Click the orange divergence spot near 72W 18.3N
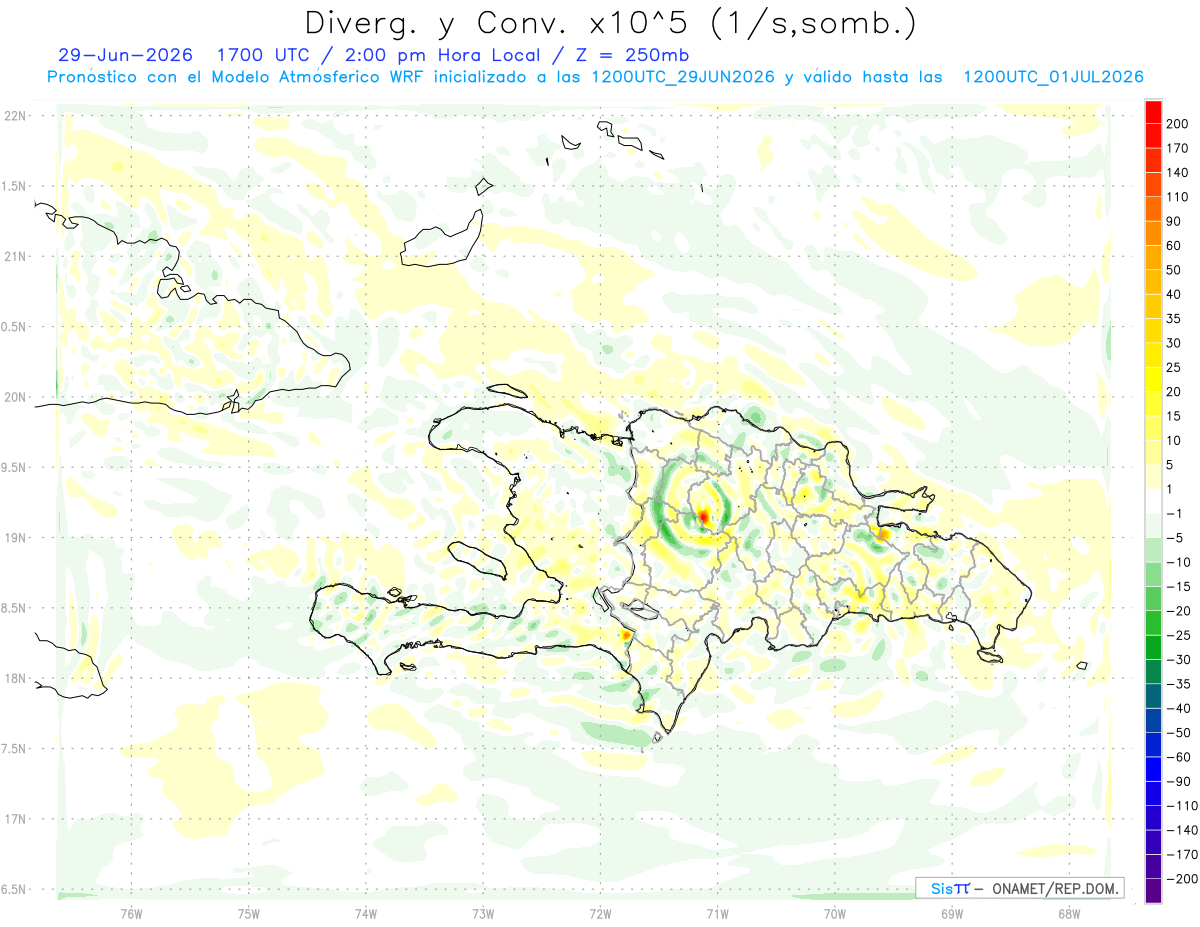1200x927 pixels. click(626, 634)
